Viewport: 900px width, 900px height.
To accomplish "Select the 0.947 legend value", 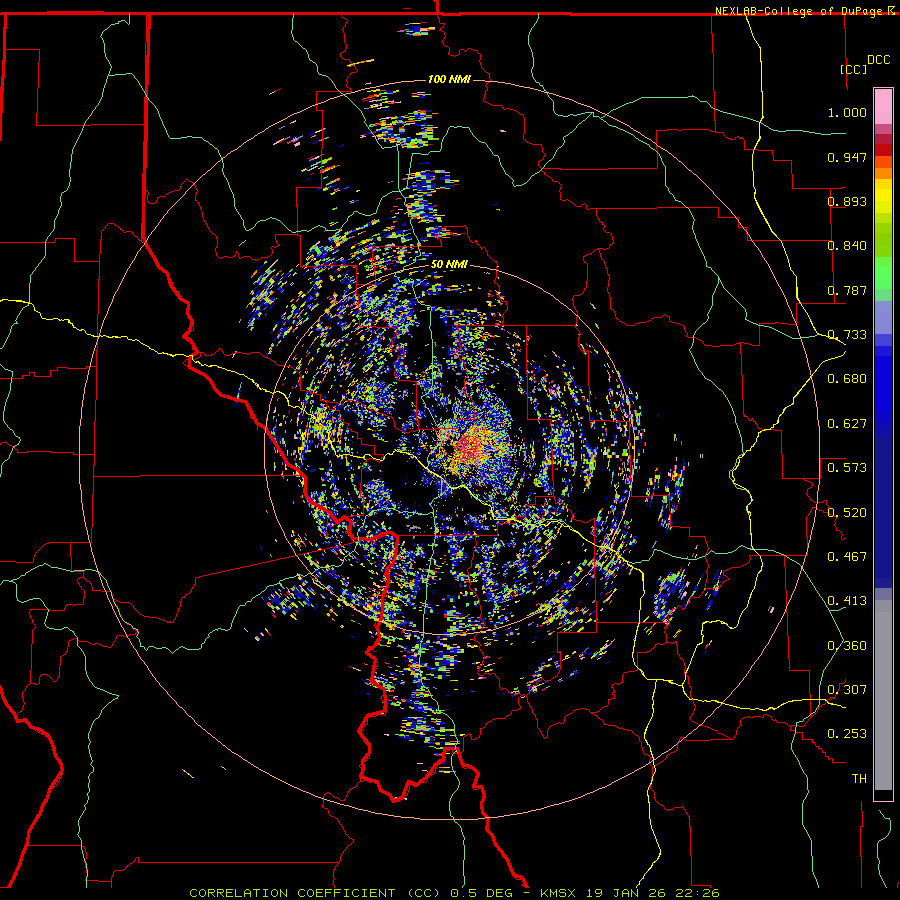I will click(x=847, y=157).
